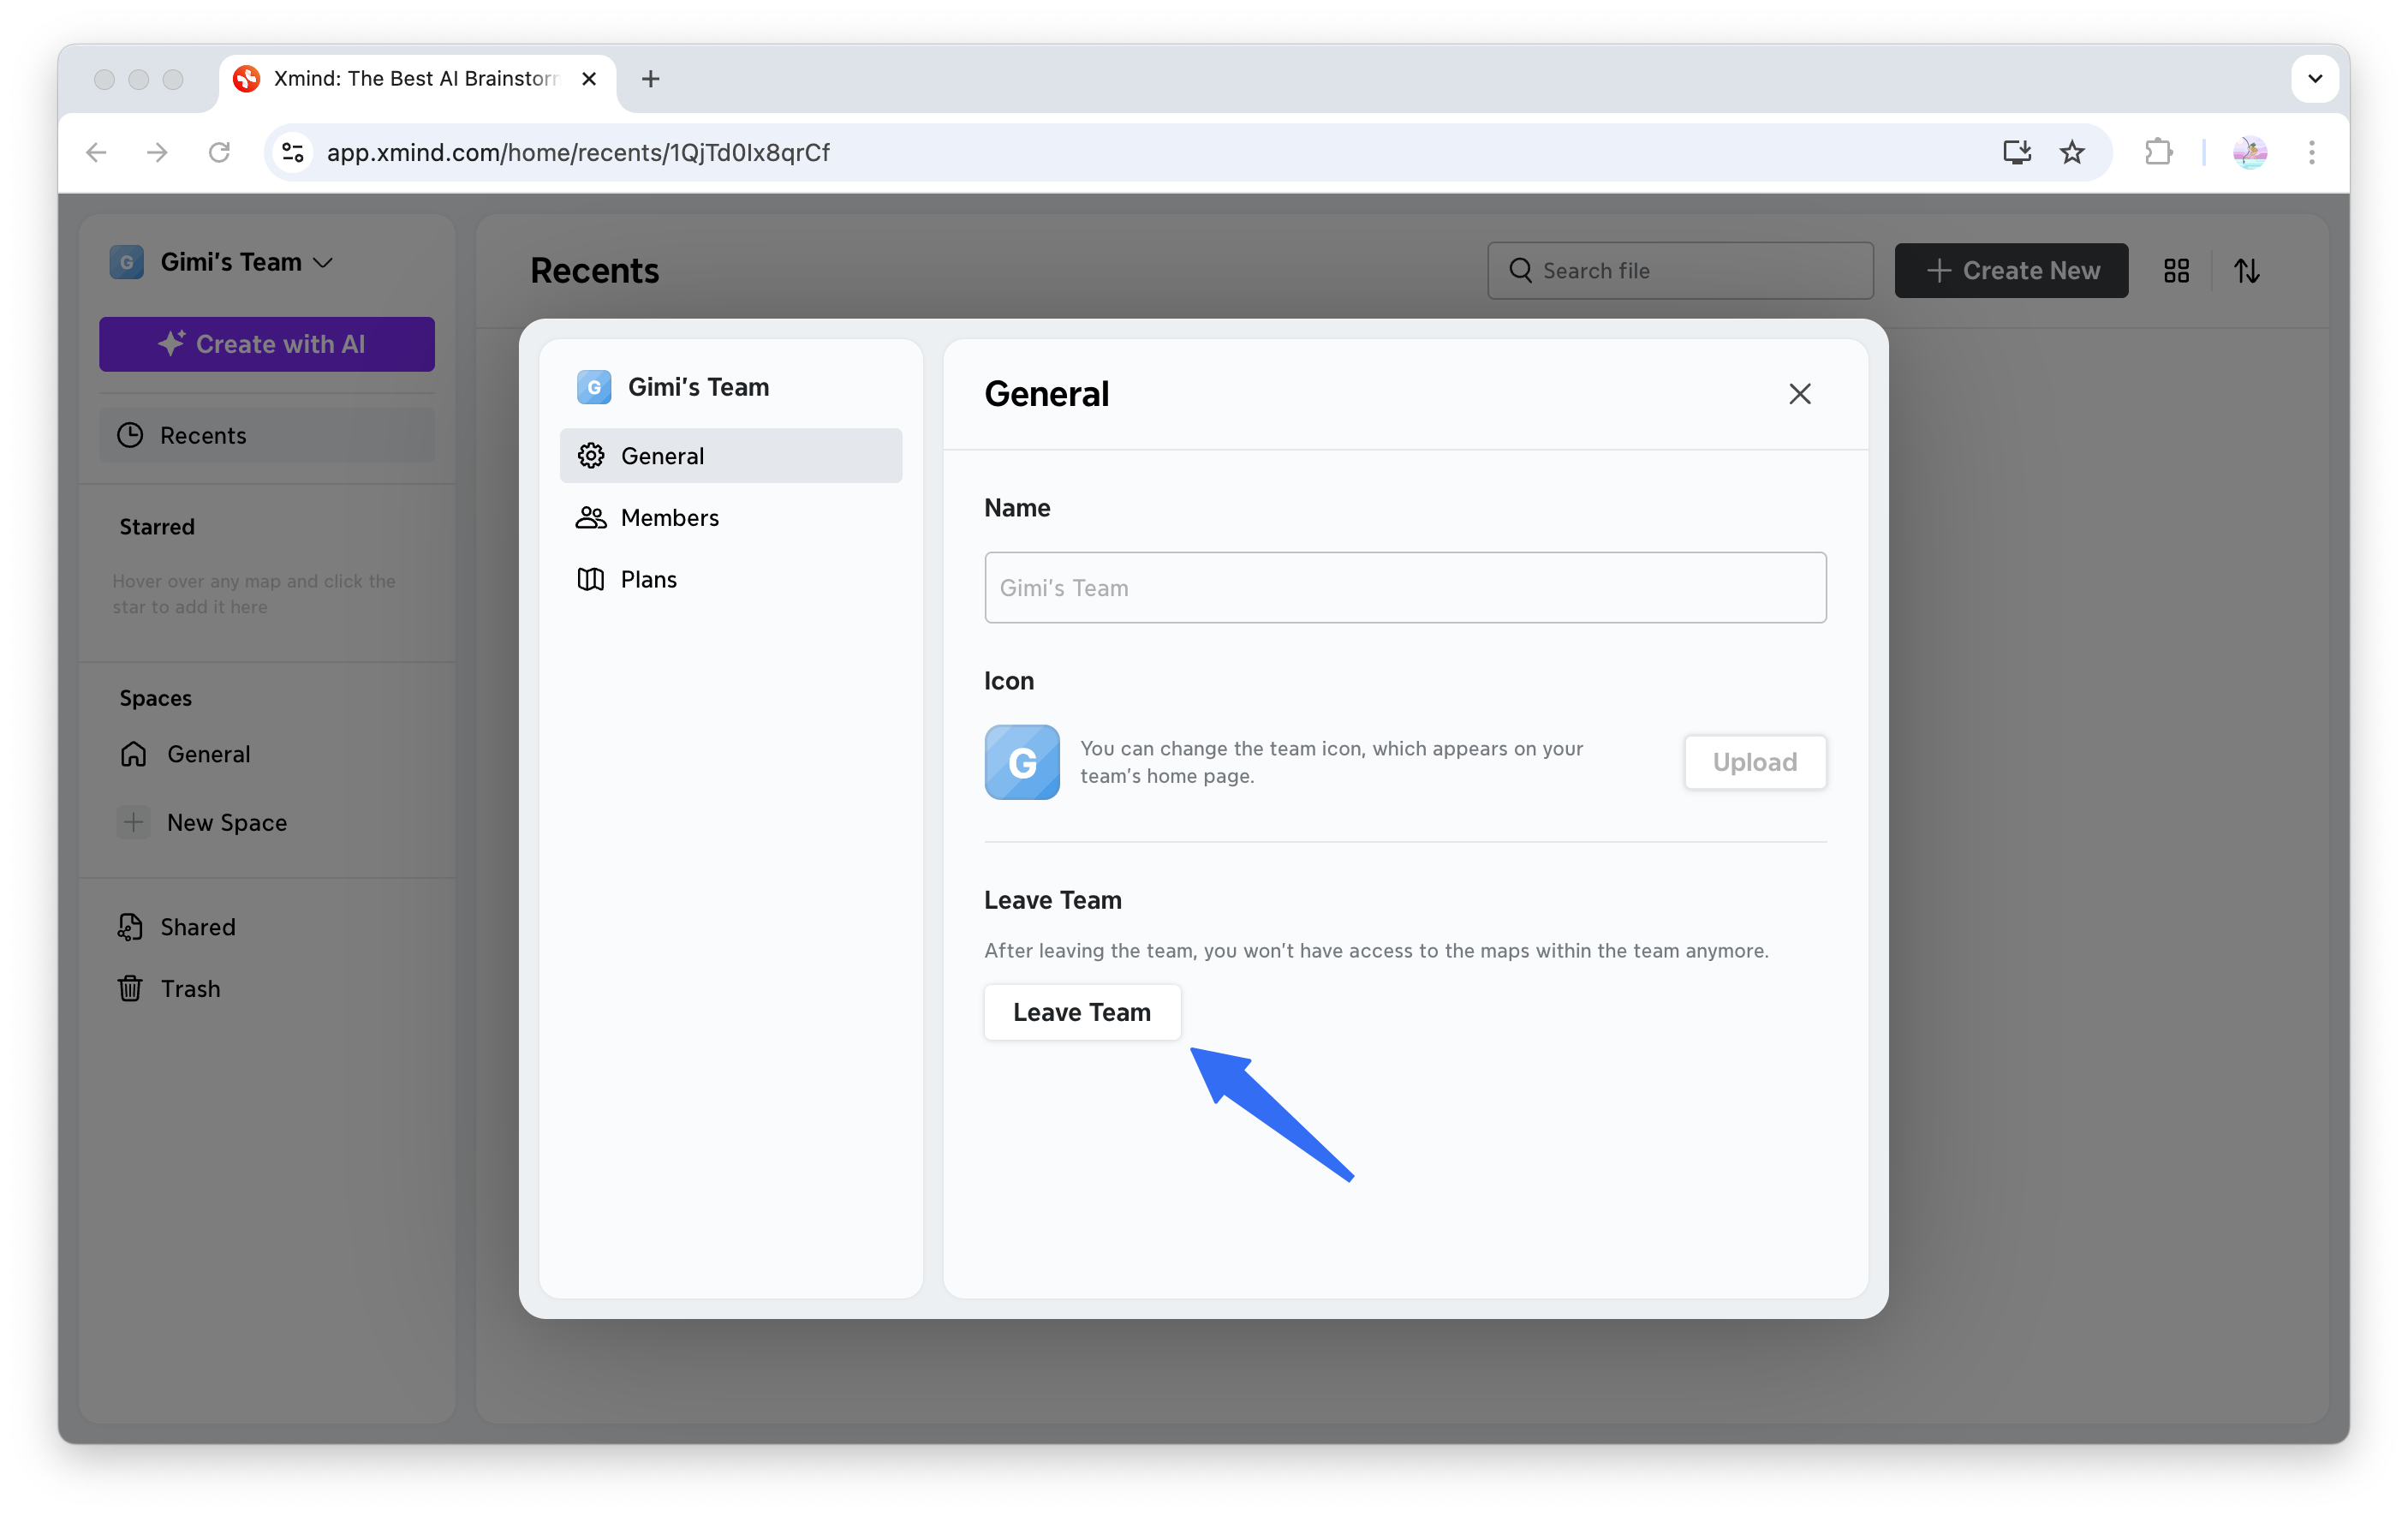Screen dimensions: 2408x1516
Task: Click the address bar URL
Action: (578, 152)
